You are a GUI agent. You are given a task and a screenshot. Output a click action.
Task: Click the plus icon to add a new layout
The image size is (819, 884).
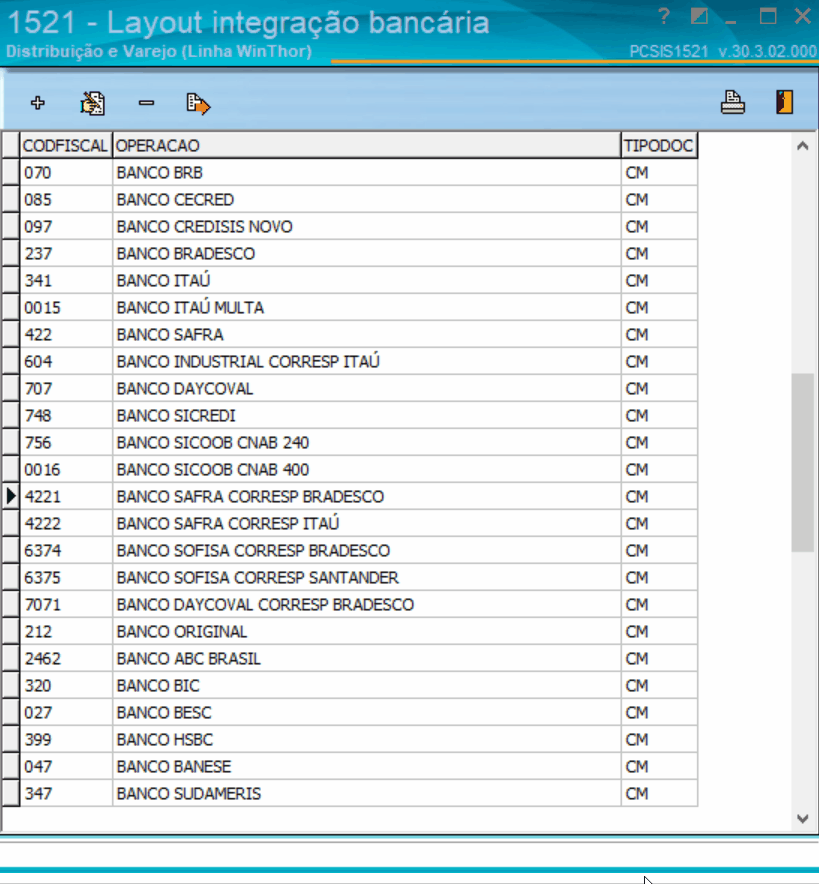click(38, 103)
